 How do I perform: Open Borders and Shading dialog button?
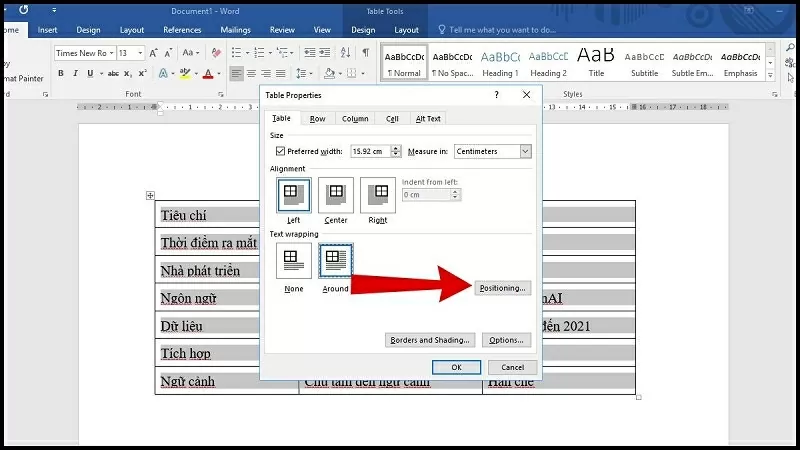[429, 340]
